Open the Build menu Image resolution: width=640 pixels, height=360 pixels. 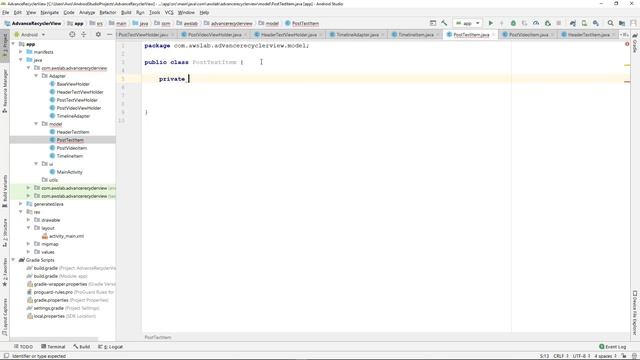click(x=126, y=13)
